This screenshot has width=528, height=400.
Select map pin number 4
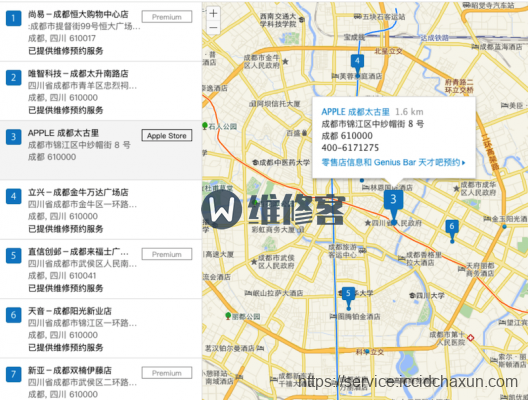[x=357, y=65]
